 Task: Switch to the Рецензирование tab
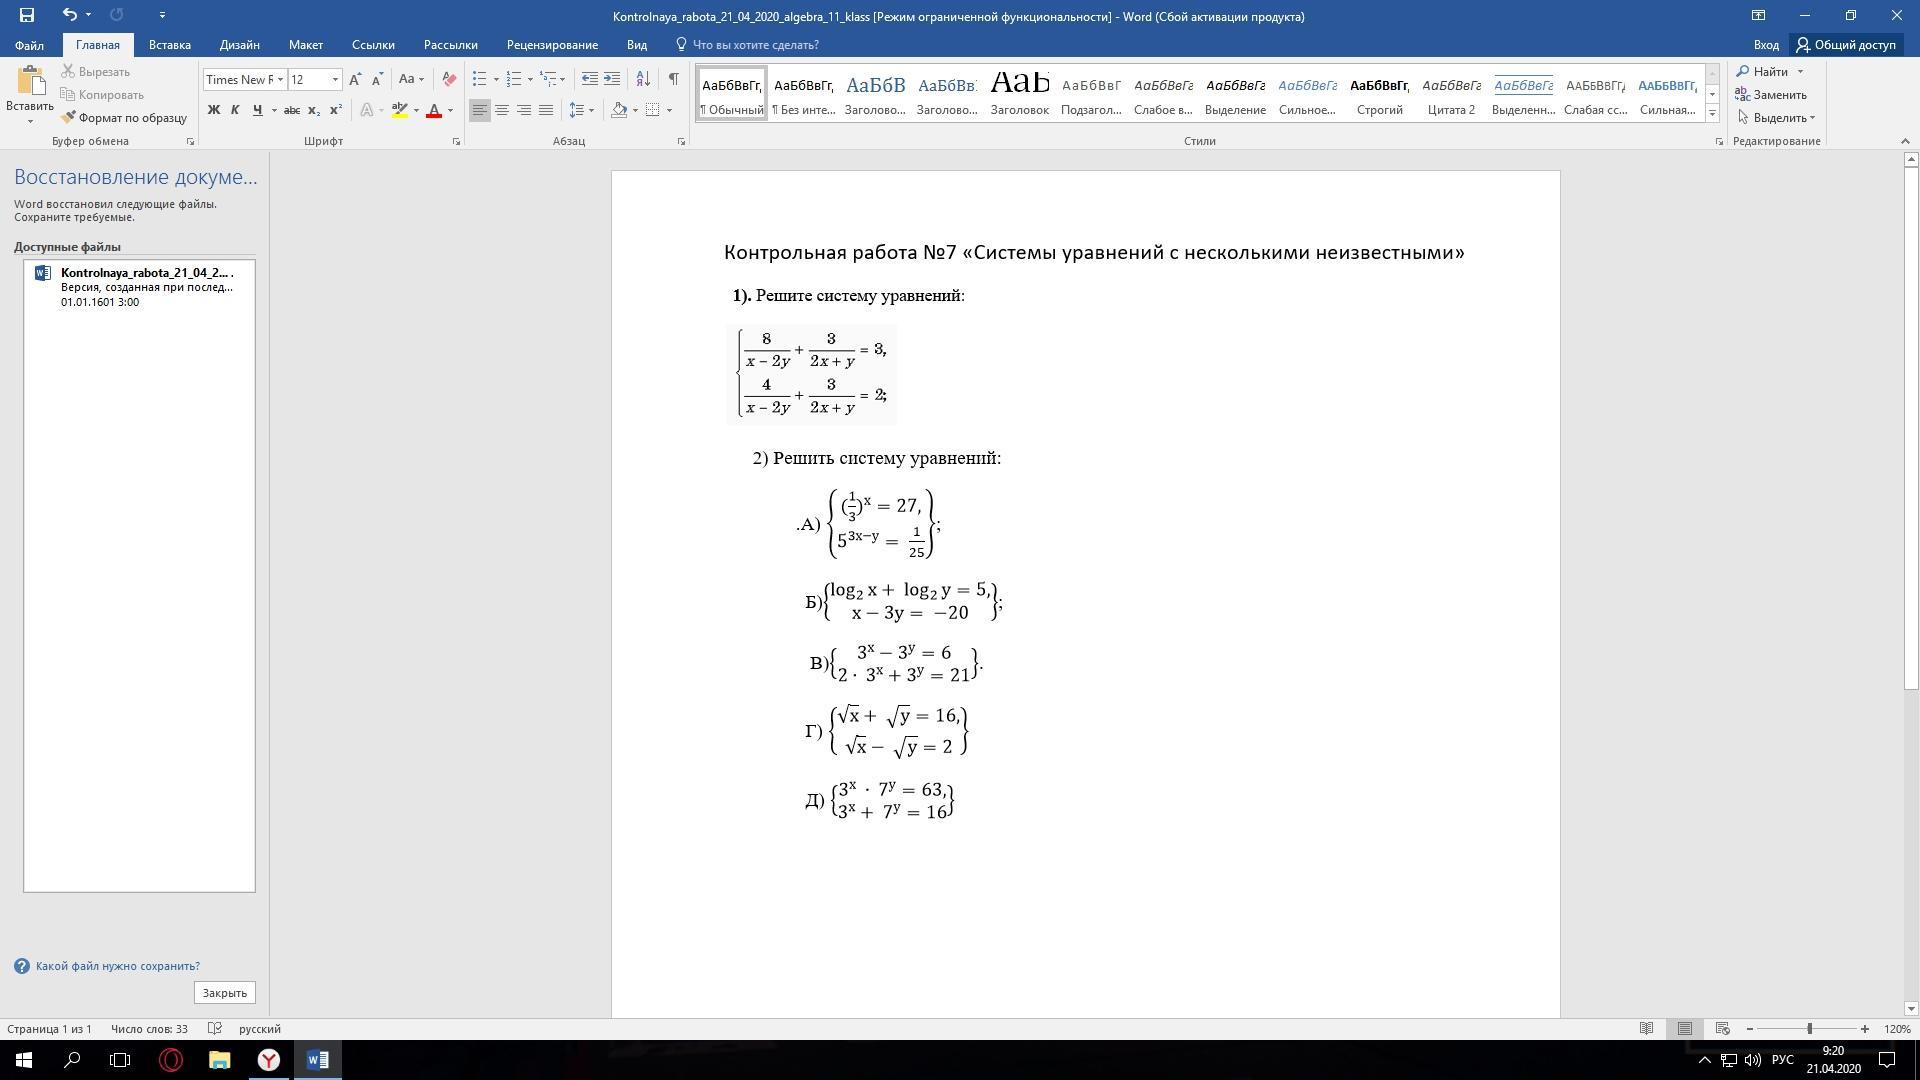552,45
